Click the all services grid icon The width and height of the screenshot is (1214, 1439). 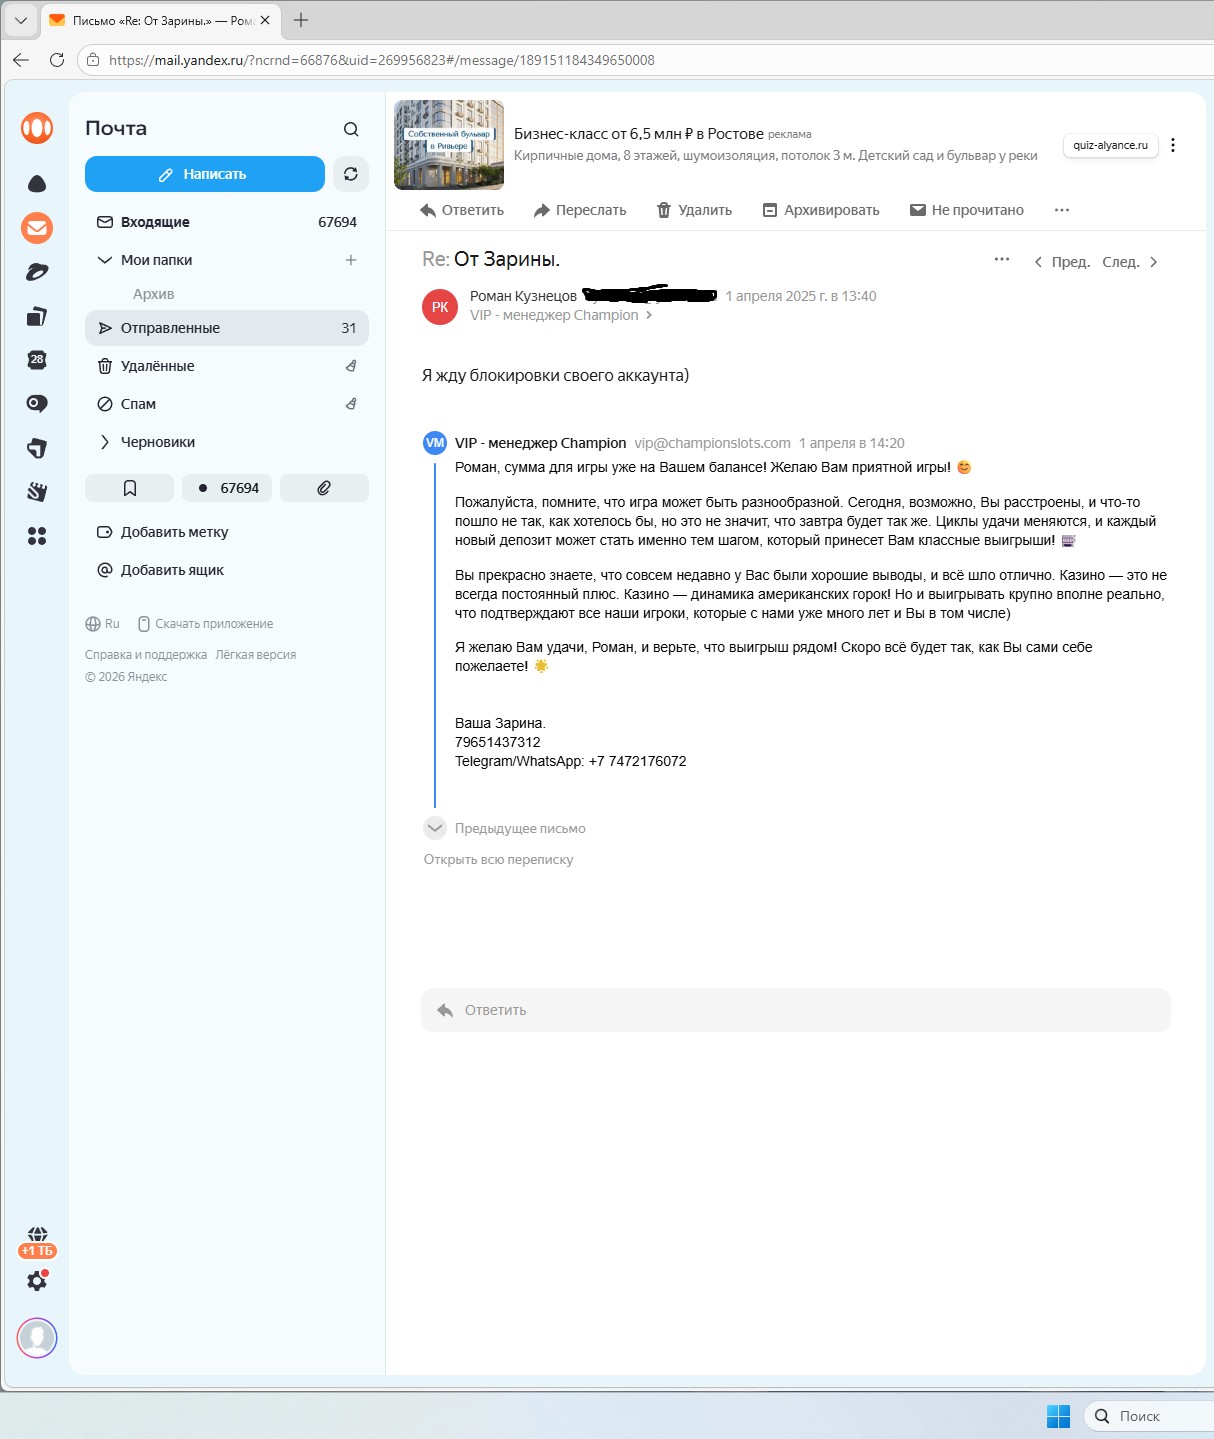click(37, 536)
